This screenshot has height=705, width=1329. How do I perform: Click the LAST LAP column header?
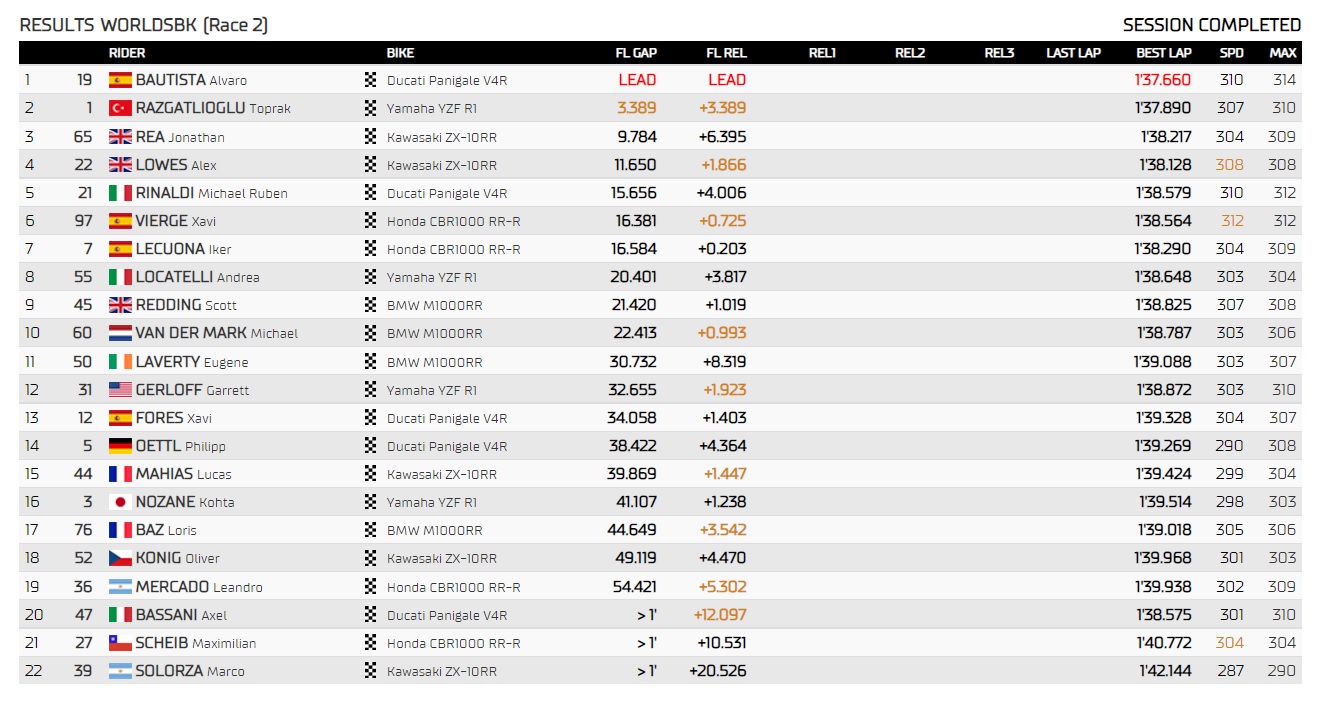1074,53
